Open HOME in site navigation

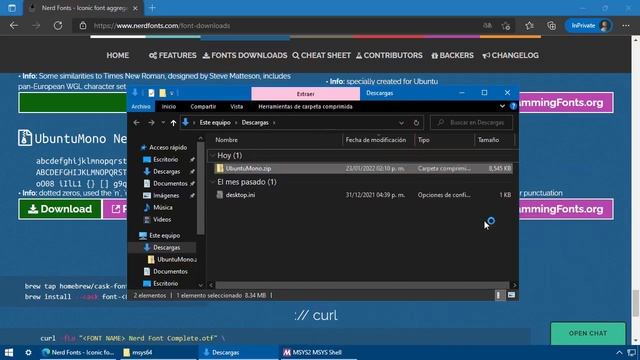coord(118,56)
